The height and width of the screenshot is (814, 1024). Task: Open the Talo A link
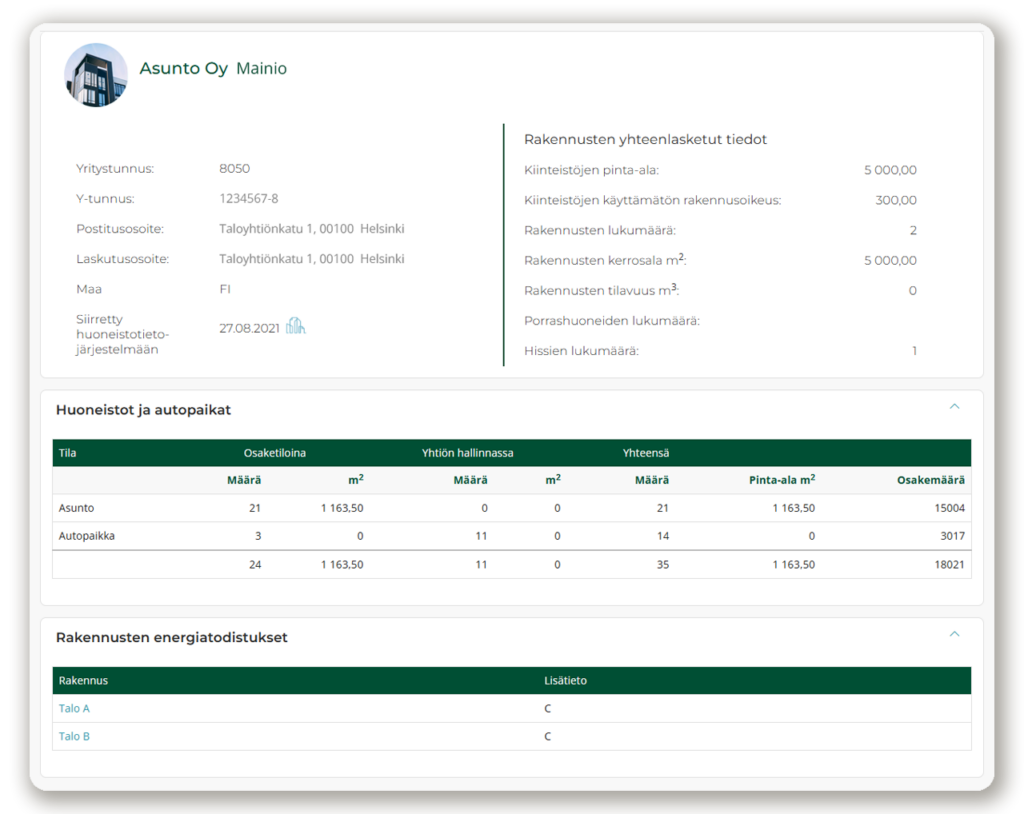(74, 708)
